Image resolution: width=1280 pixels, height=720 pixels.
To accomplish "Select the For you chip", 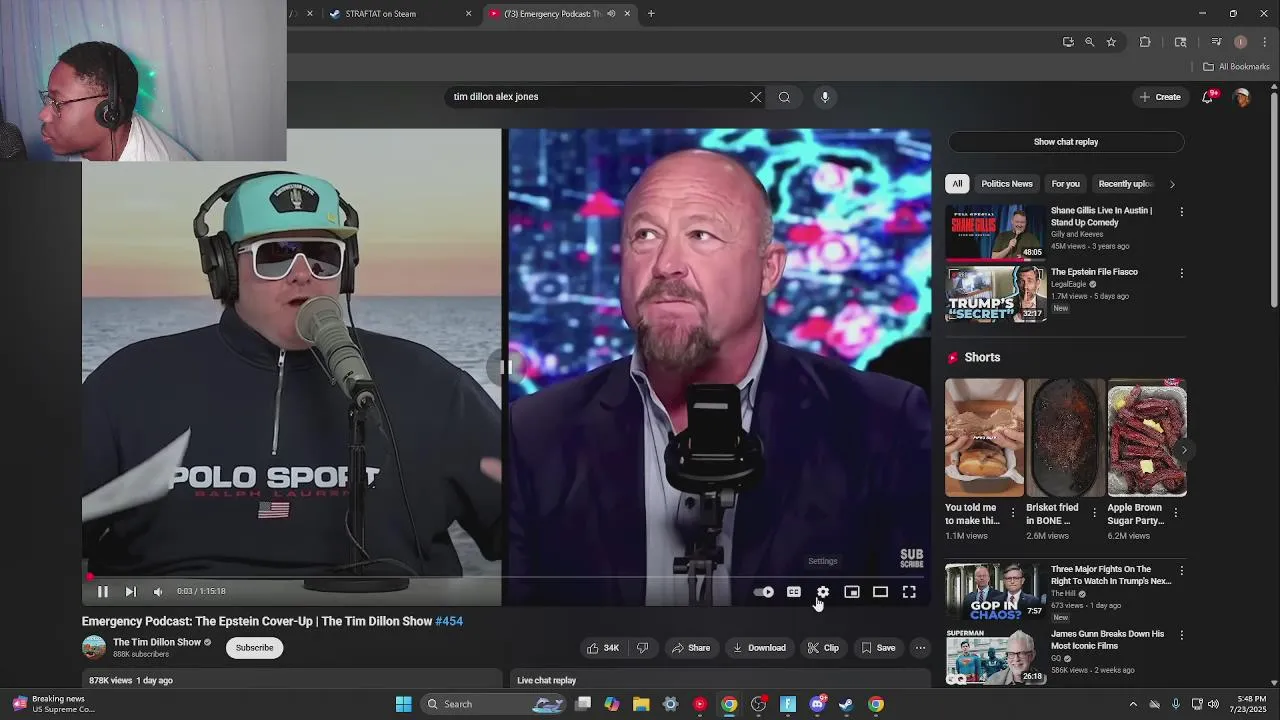I will point(1065,184).
